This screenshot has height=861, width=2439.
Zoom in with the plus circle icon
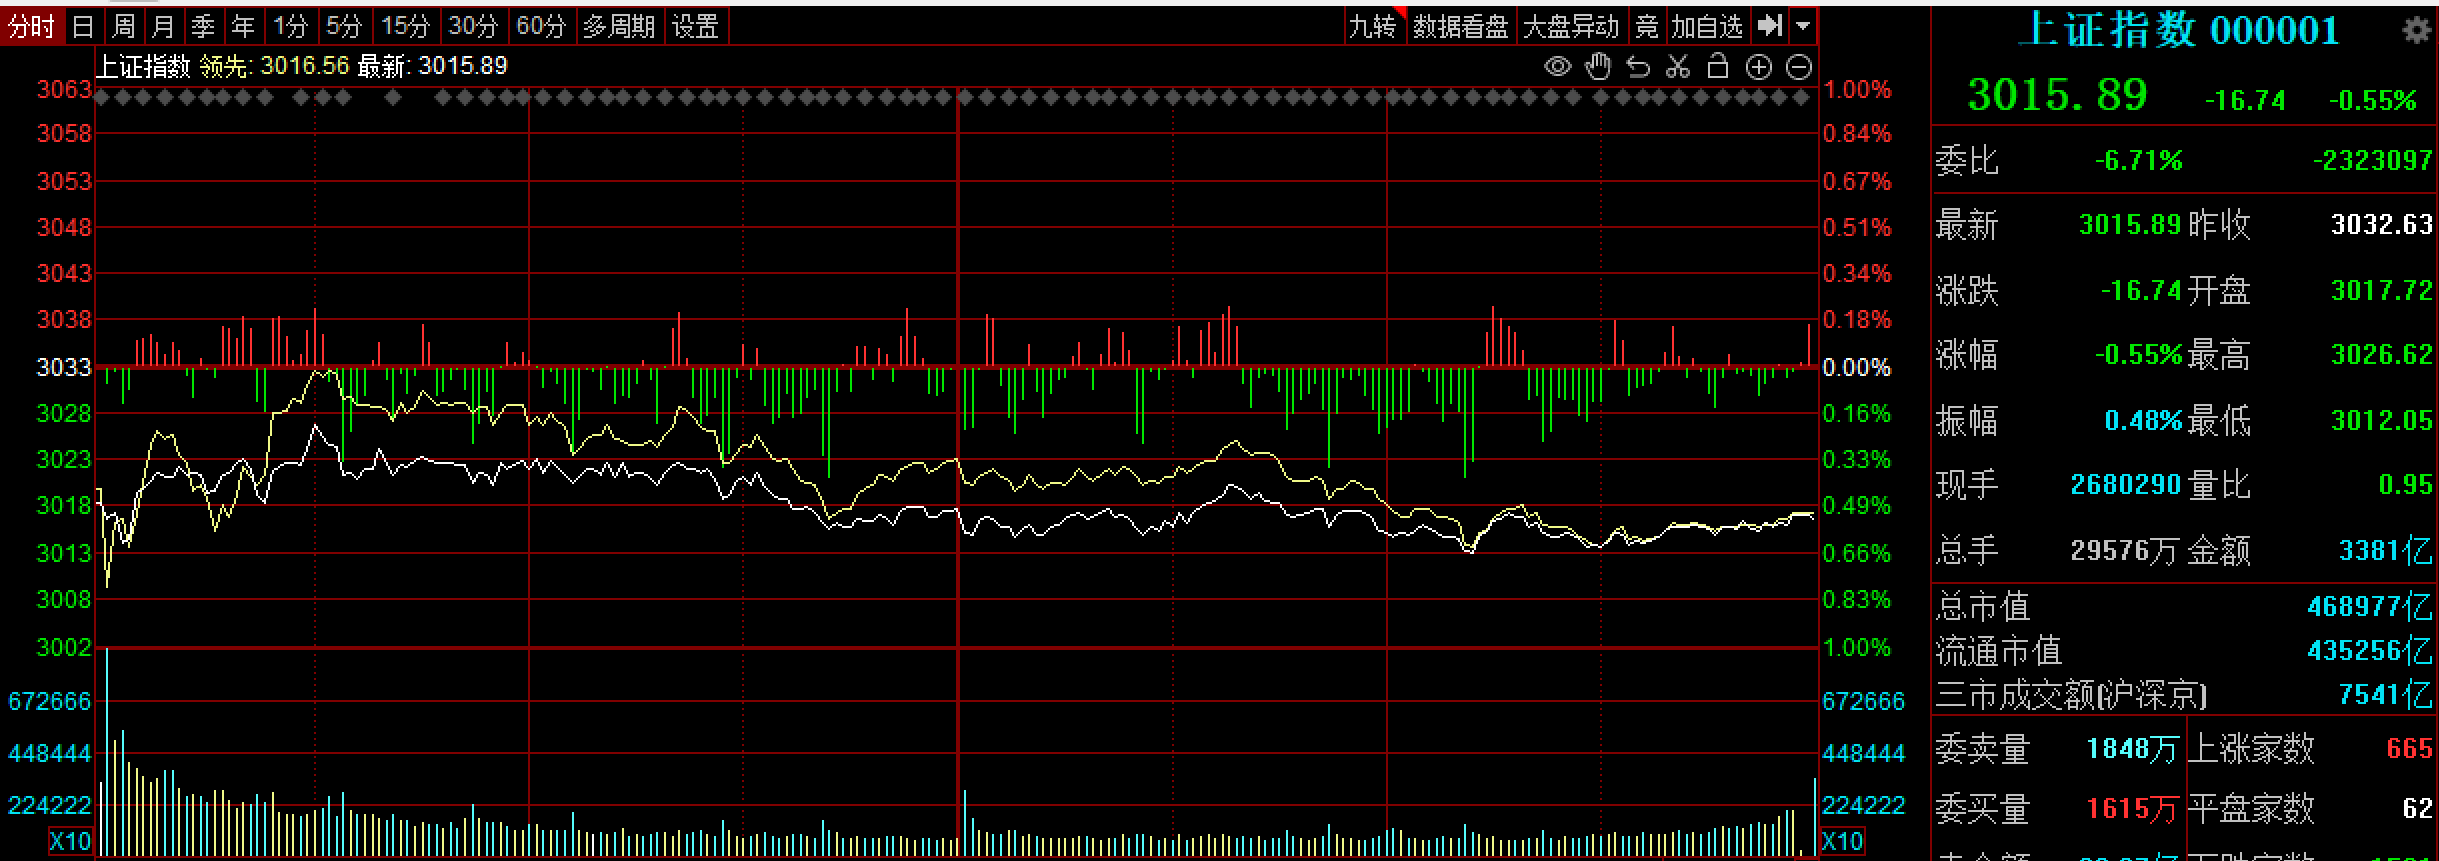click(1758, 67)
